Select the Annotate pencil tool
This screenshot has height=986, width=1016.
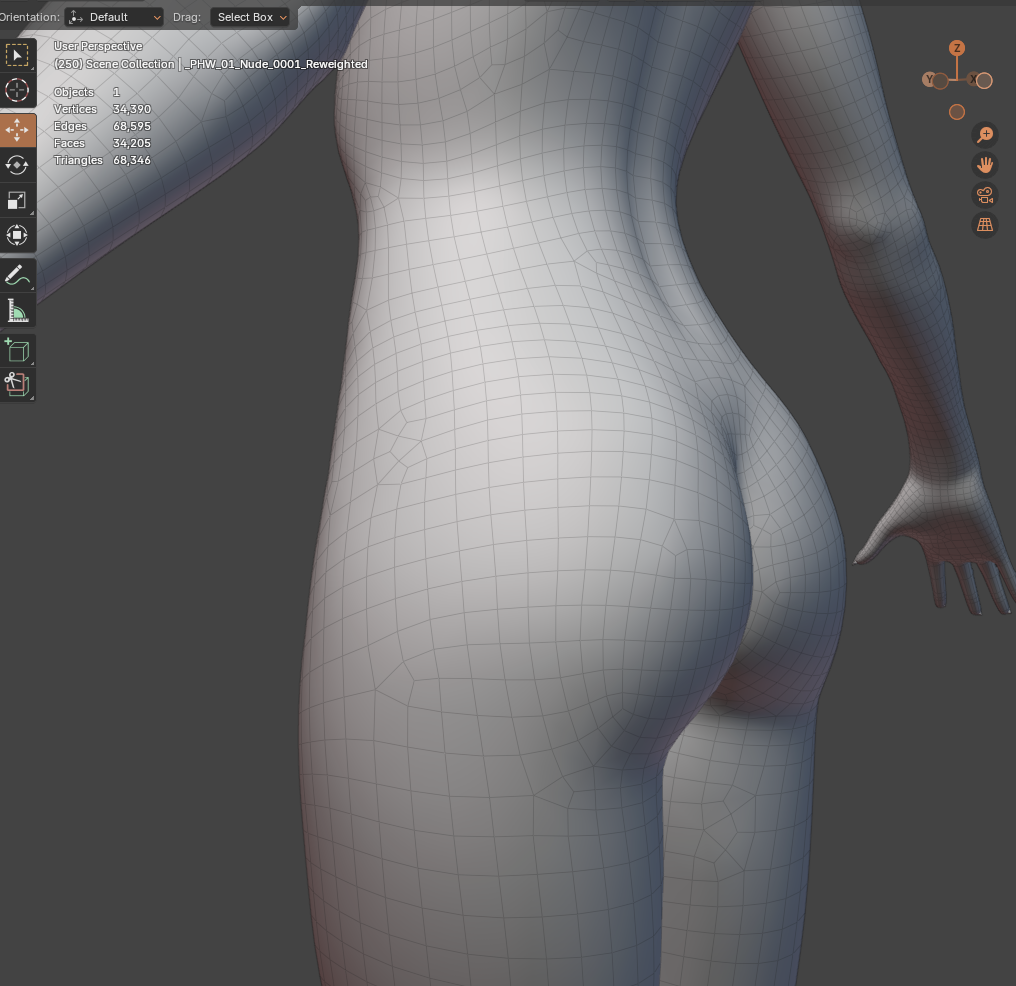coord(17,275)
